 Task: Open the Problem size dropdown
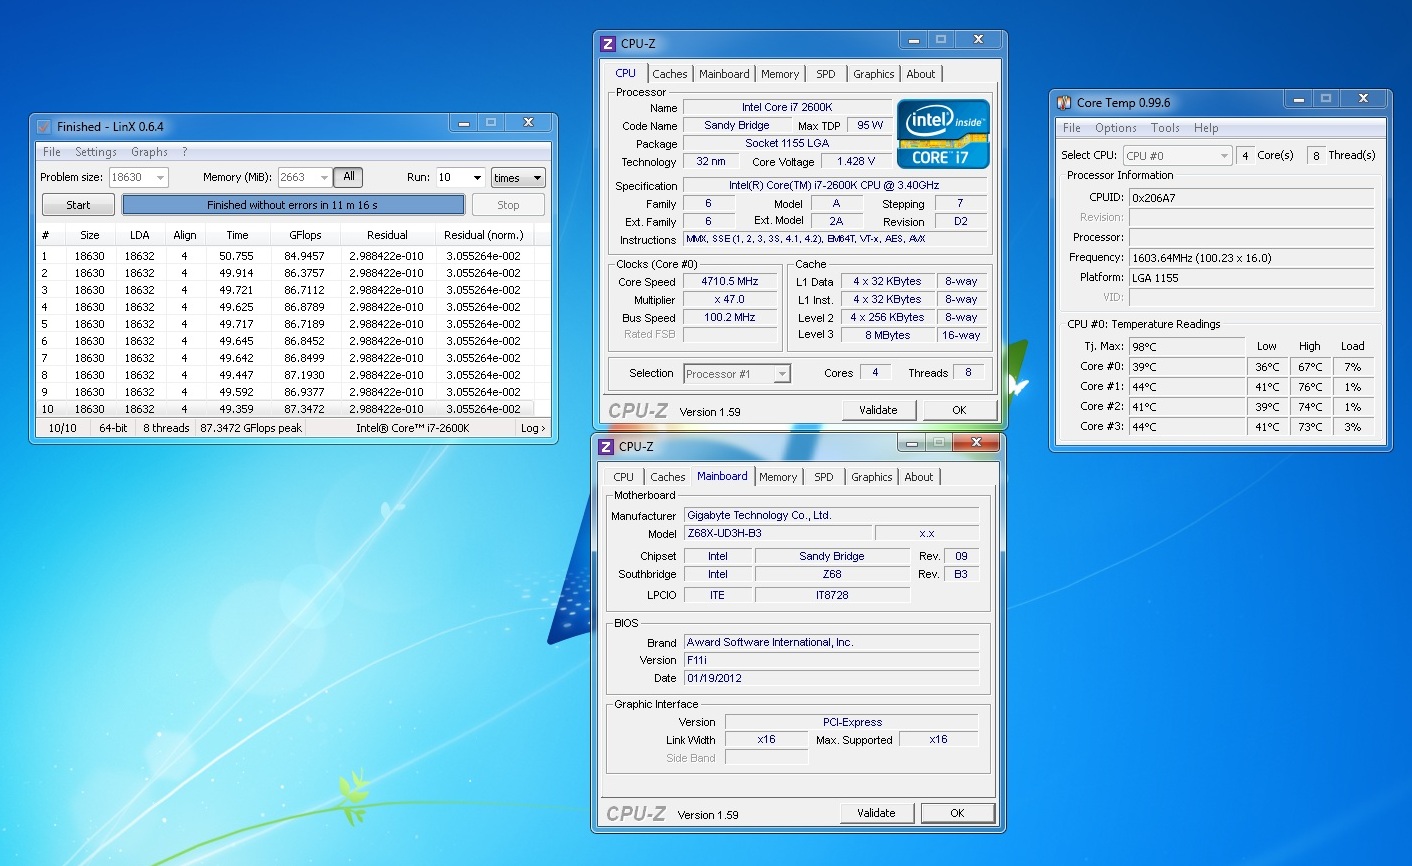[x=160, y=178]
